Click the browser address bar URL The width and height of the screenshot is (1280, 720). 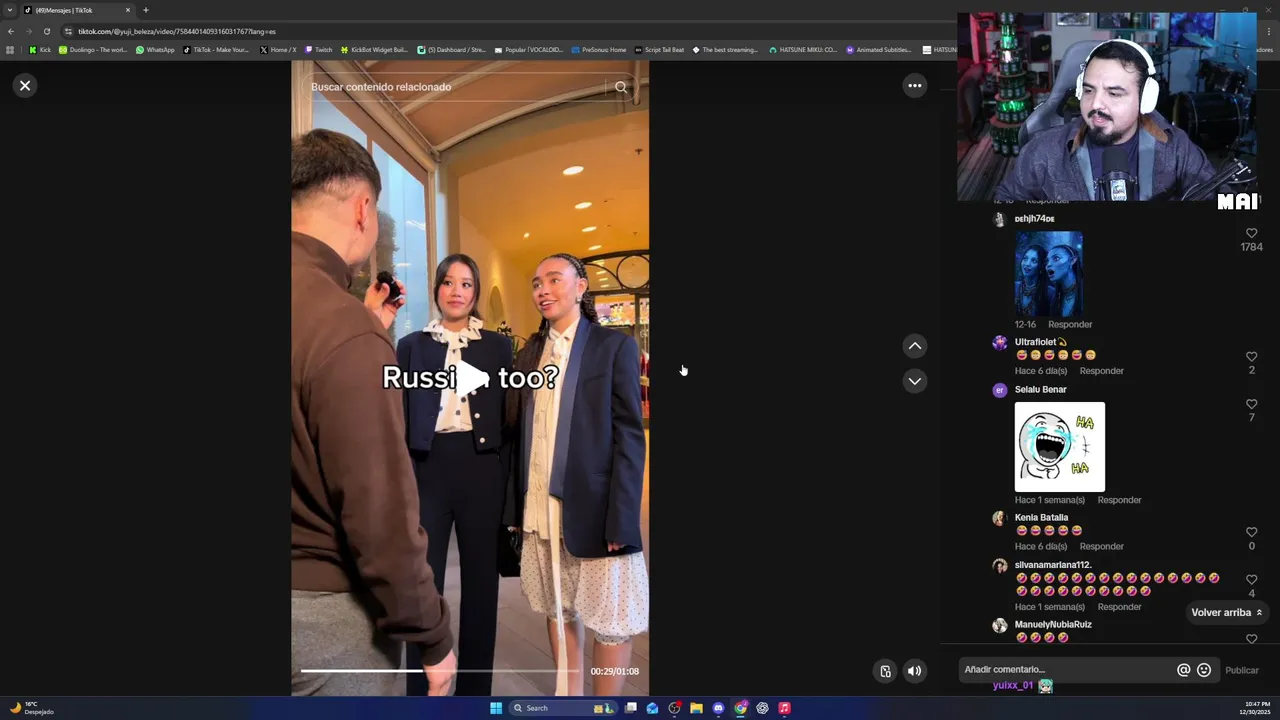177,31
